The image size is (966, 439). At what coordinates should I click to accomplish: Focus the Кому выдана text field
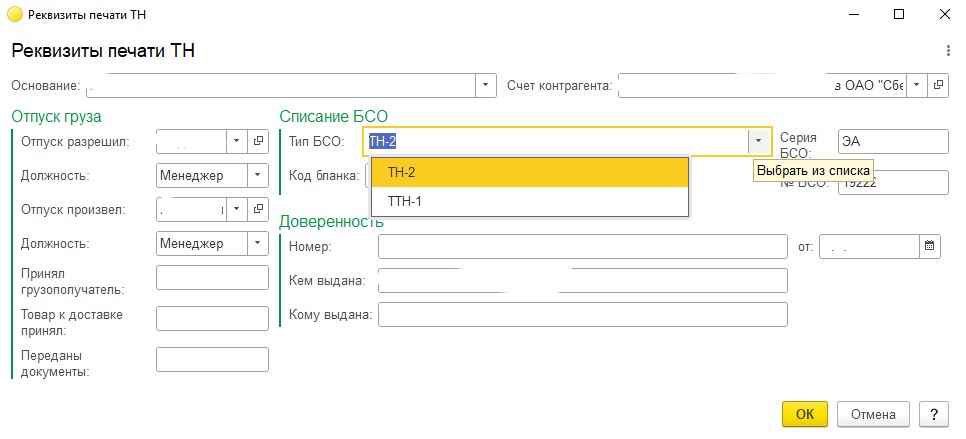(x=582, y=314)
